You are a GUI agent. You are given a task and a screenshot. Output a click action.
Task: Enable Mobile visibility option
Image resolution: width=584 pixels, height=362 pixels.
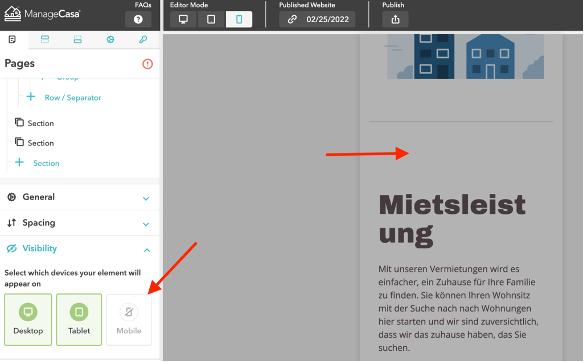coord(129,320)
